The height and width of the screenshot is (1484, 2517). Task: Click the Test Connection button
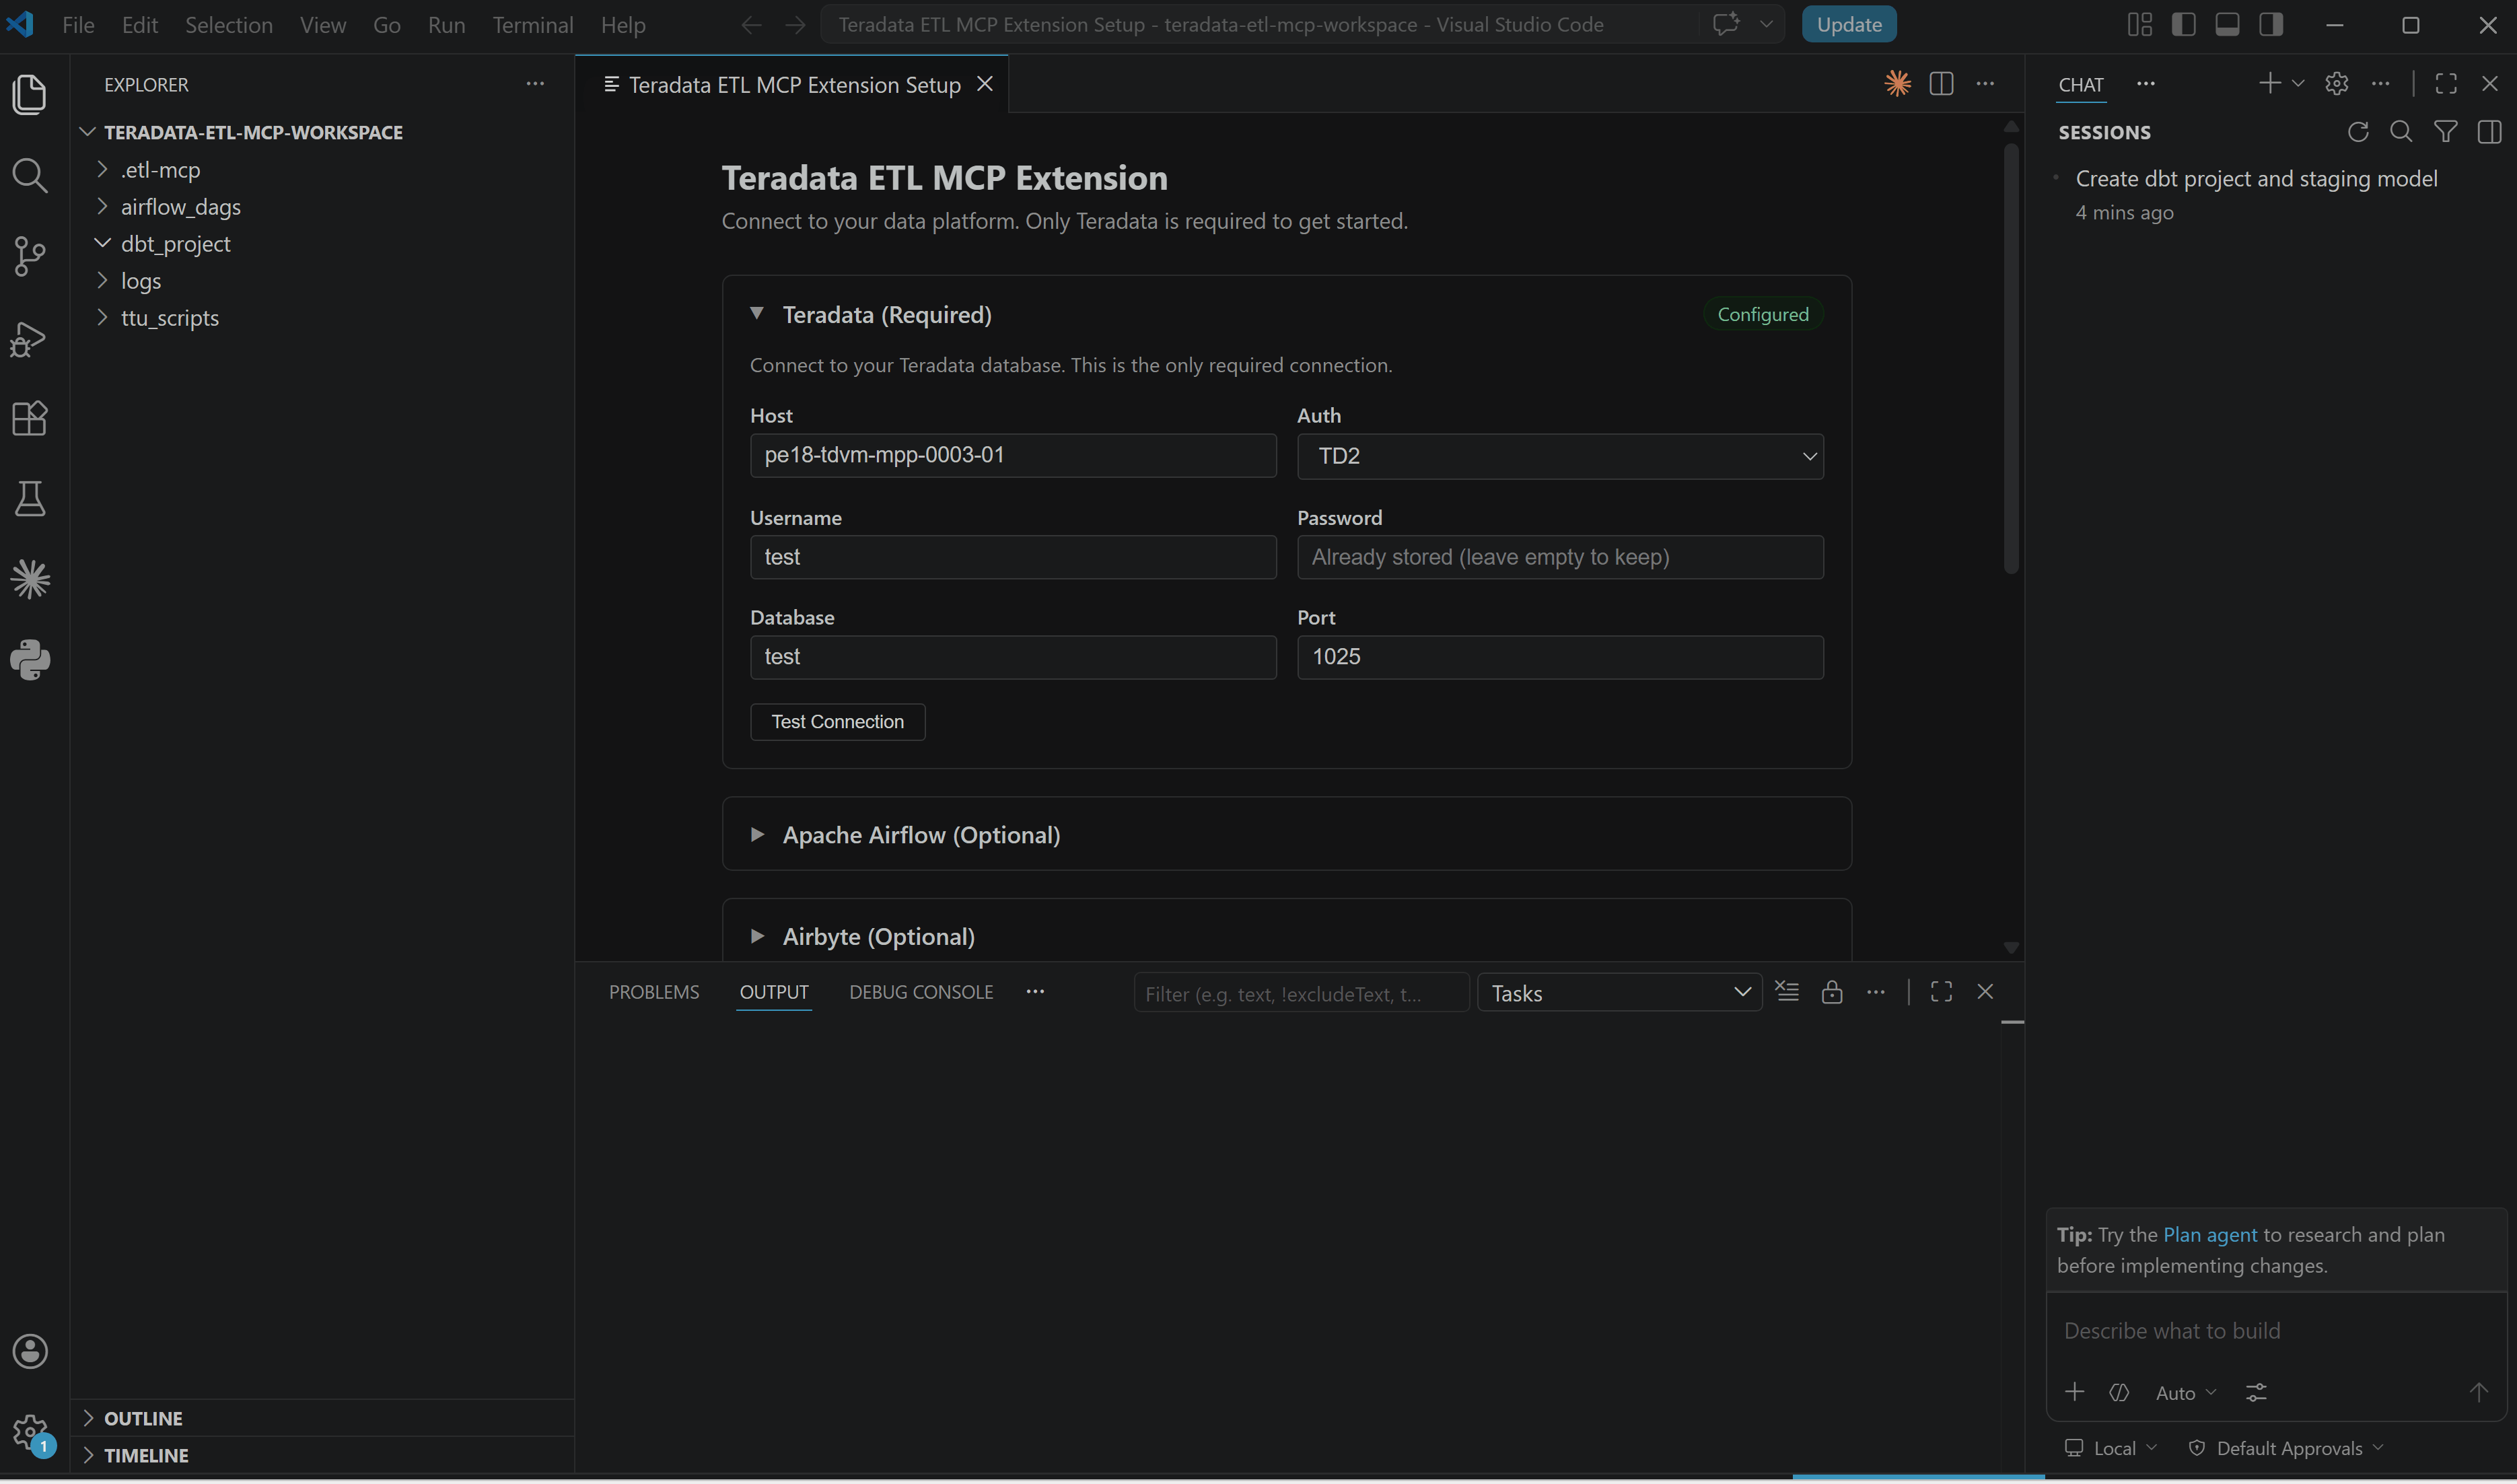(837, 722)
